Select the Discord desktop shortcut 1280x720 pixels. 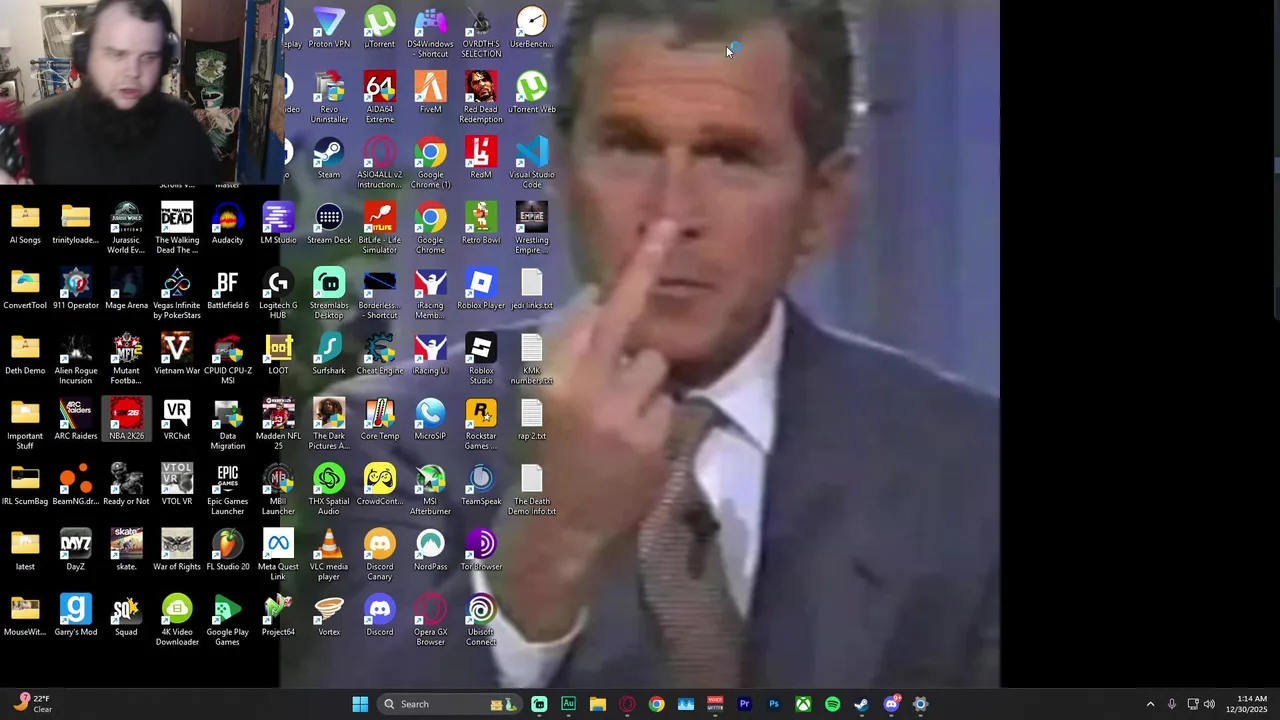click(x=380, y=615)
